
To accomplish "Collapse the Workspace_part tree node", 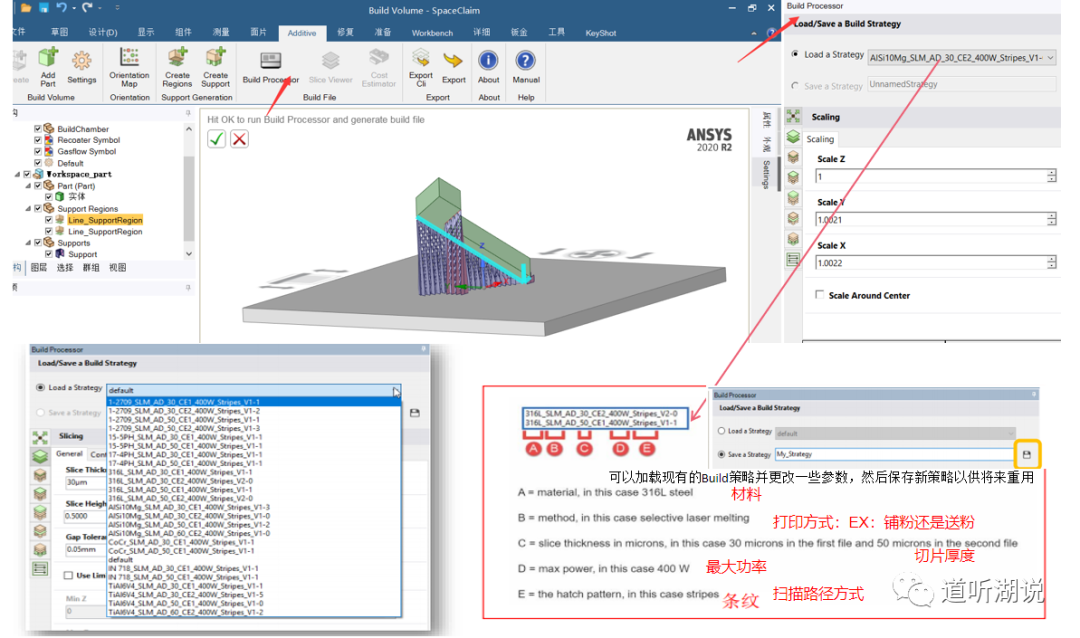I will point(17,174).
